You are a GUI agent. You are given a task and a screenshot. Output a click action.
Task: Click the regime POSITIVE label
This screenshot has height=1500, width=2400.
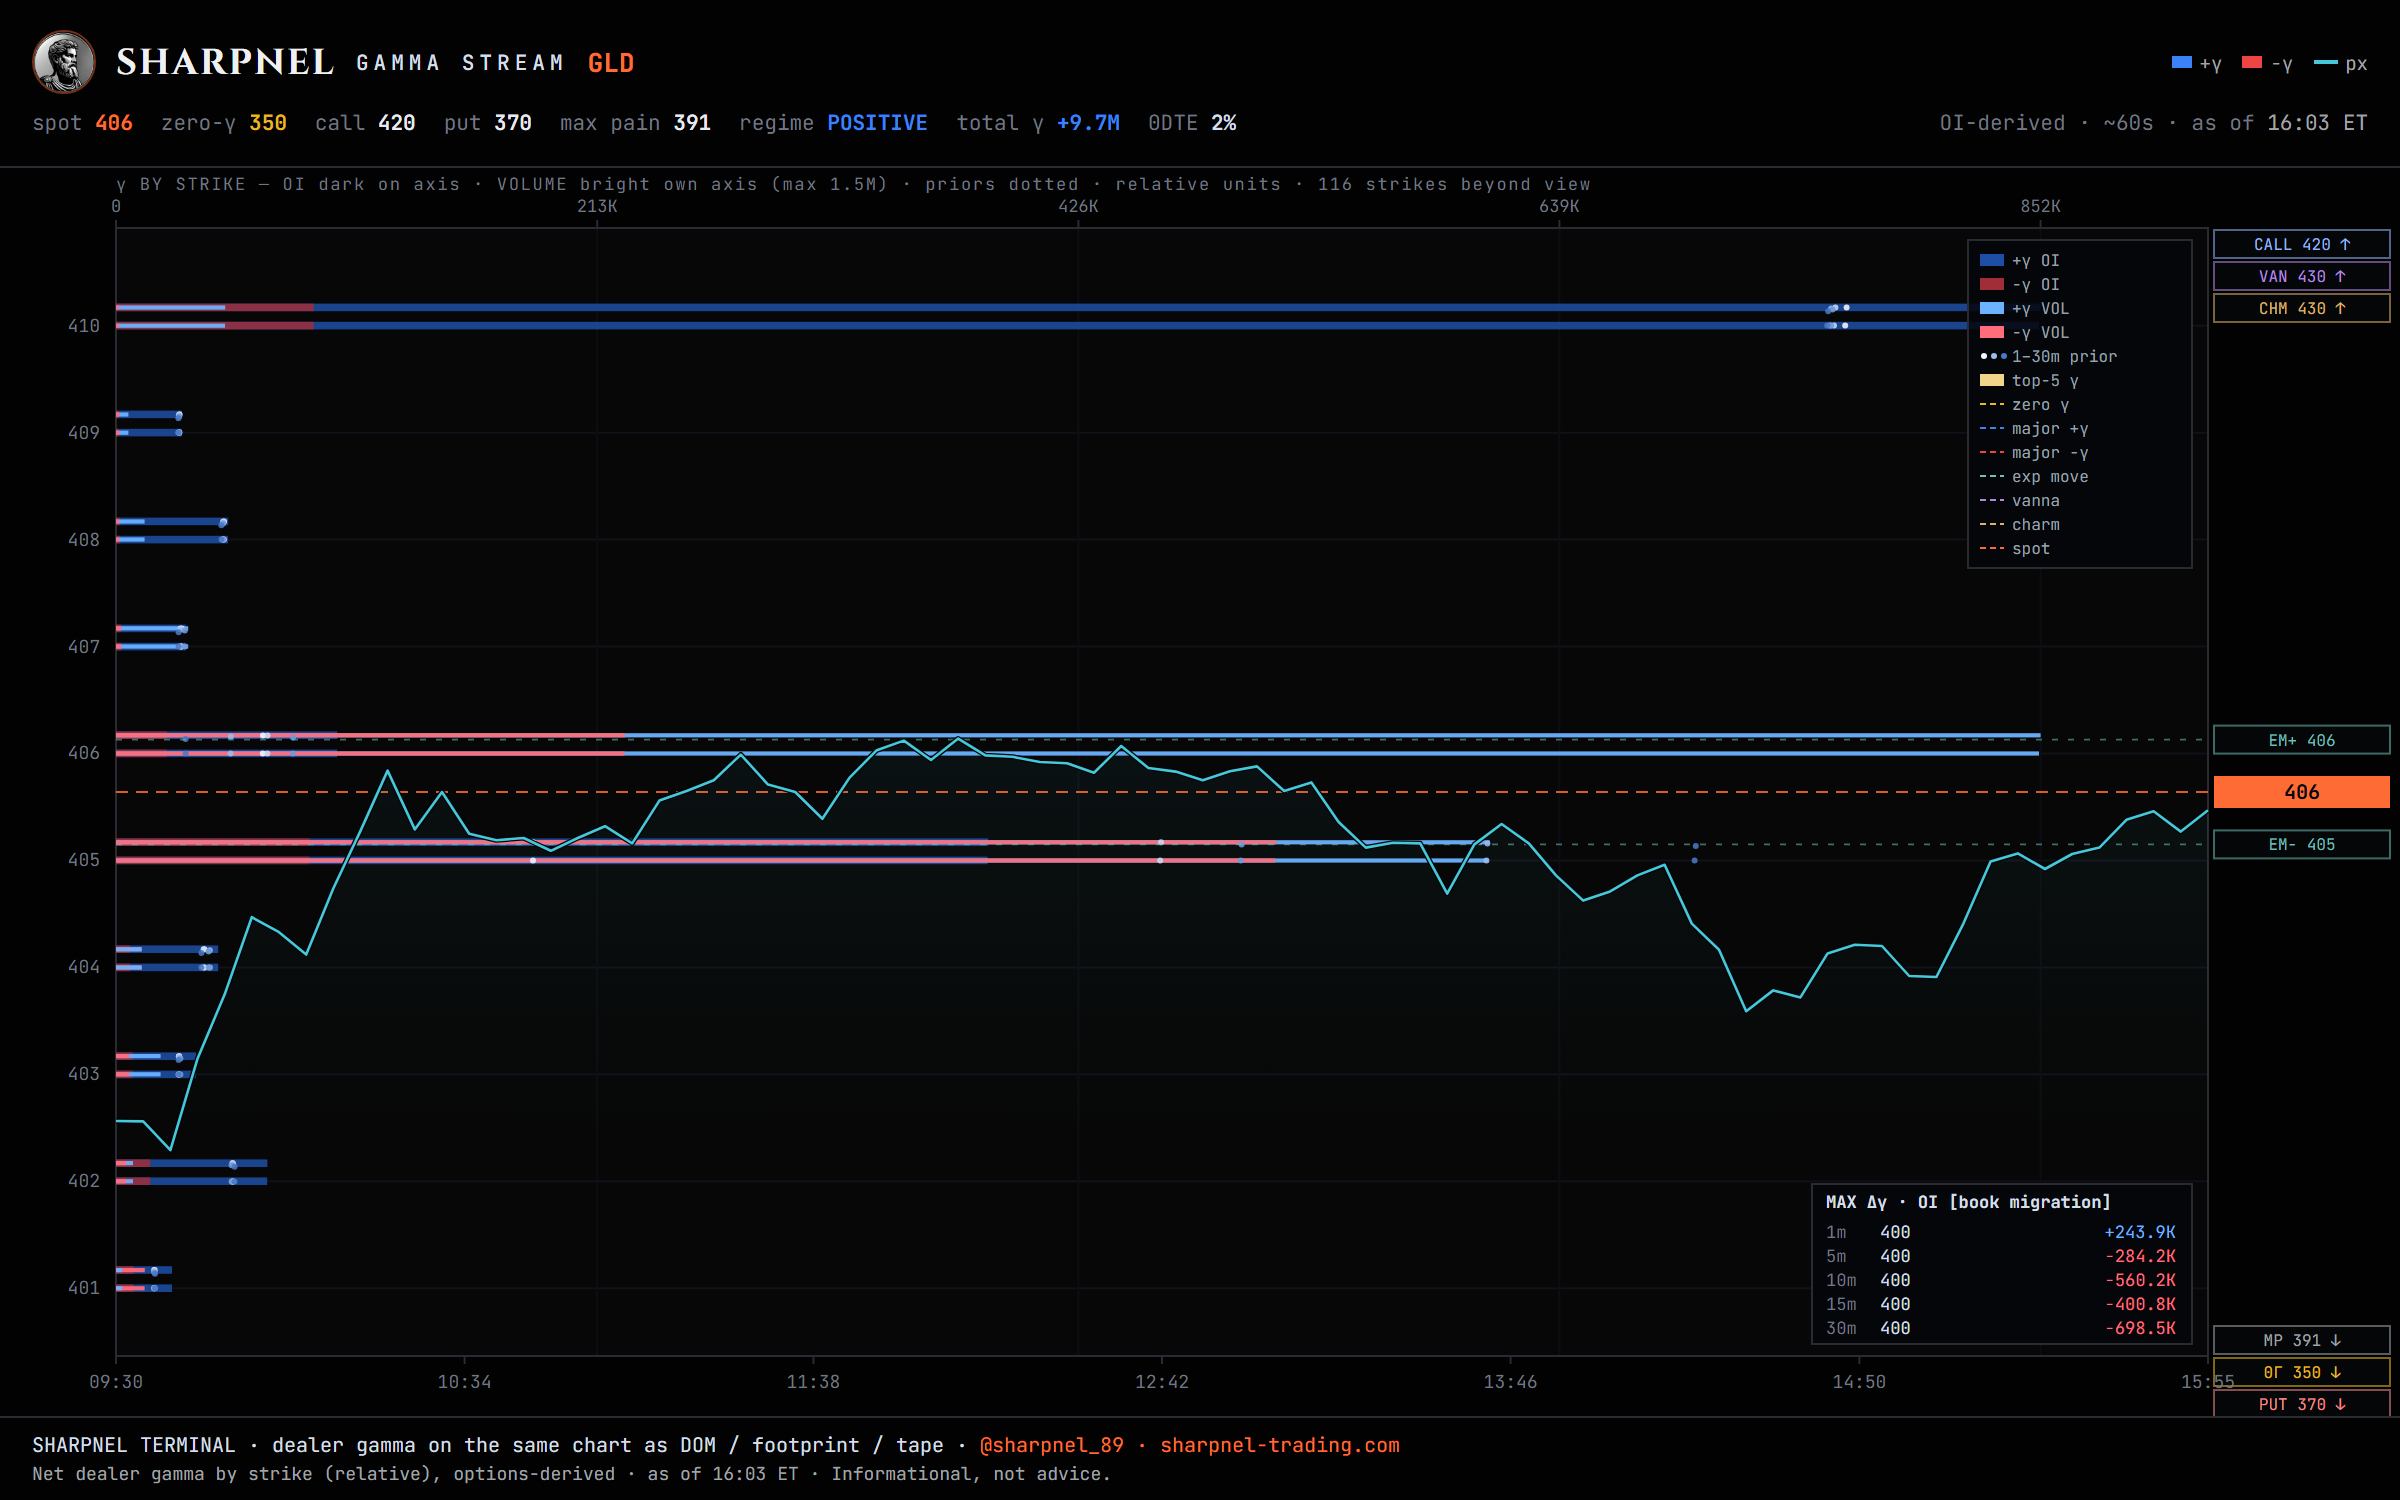[x=877, y=122]
